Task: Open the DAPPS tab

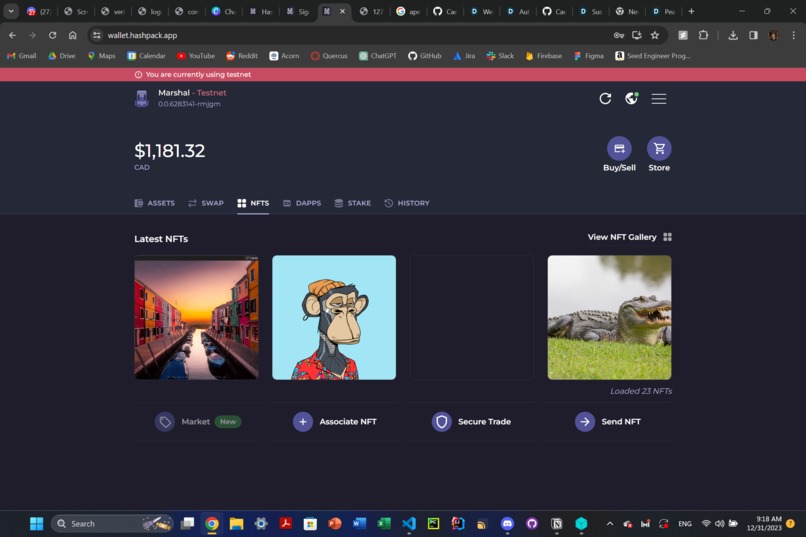Action: pyautogui.click(x=302, y=203)
